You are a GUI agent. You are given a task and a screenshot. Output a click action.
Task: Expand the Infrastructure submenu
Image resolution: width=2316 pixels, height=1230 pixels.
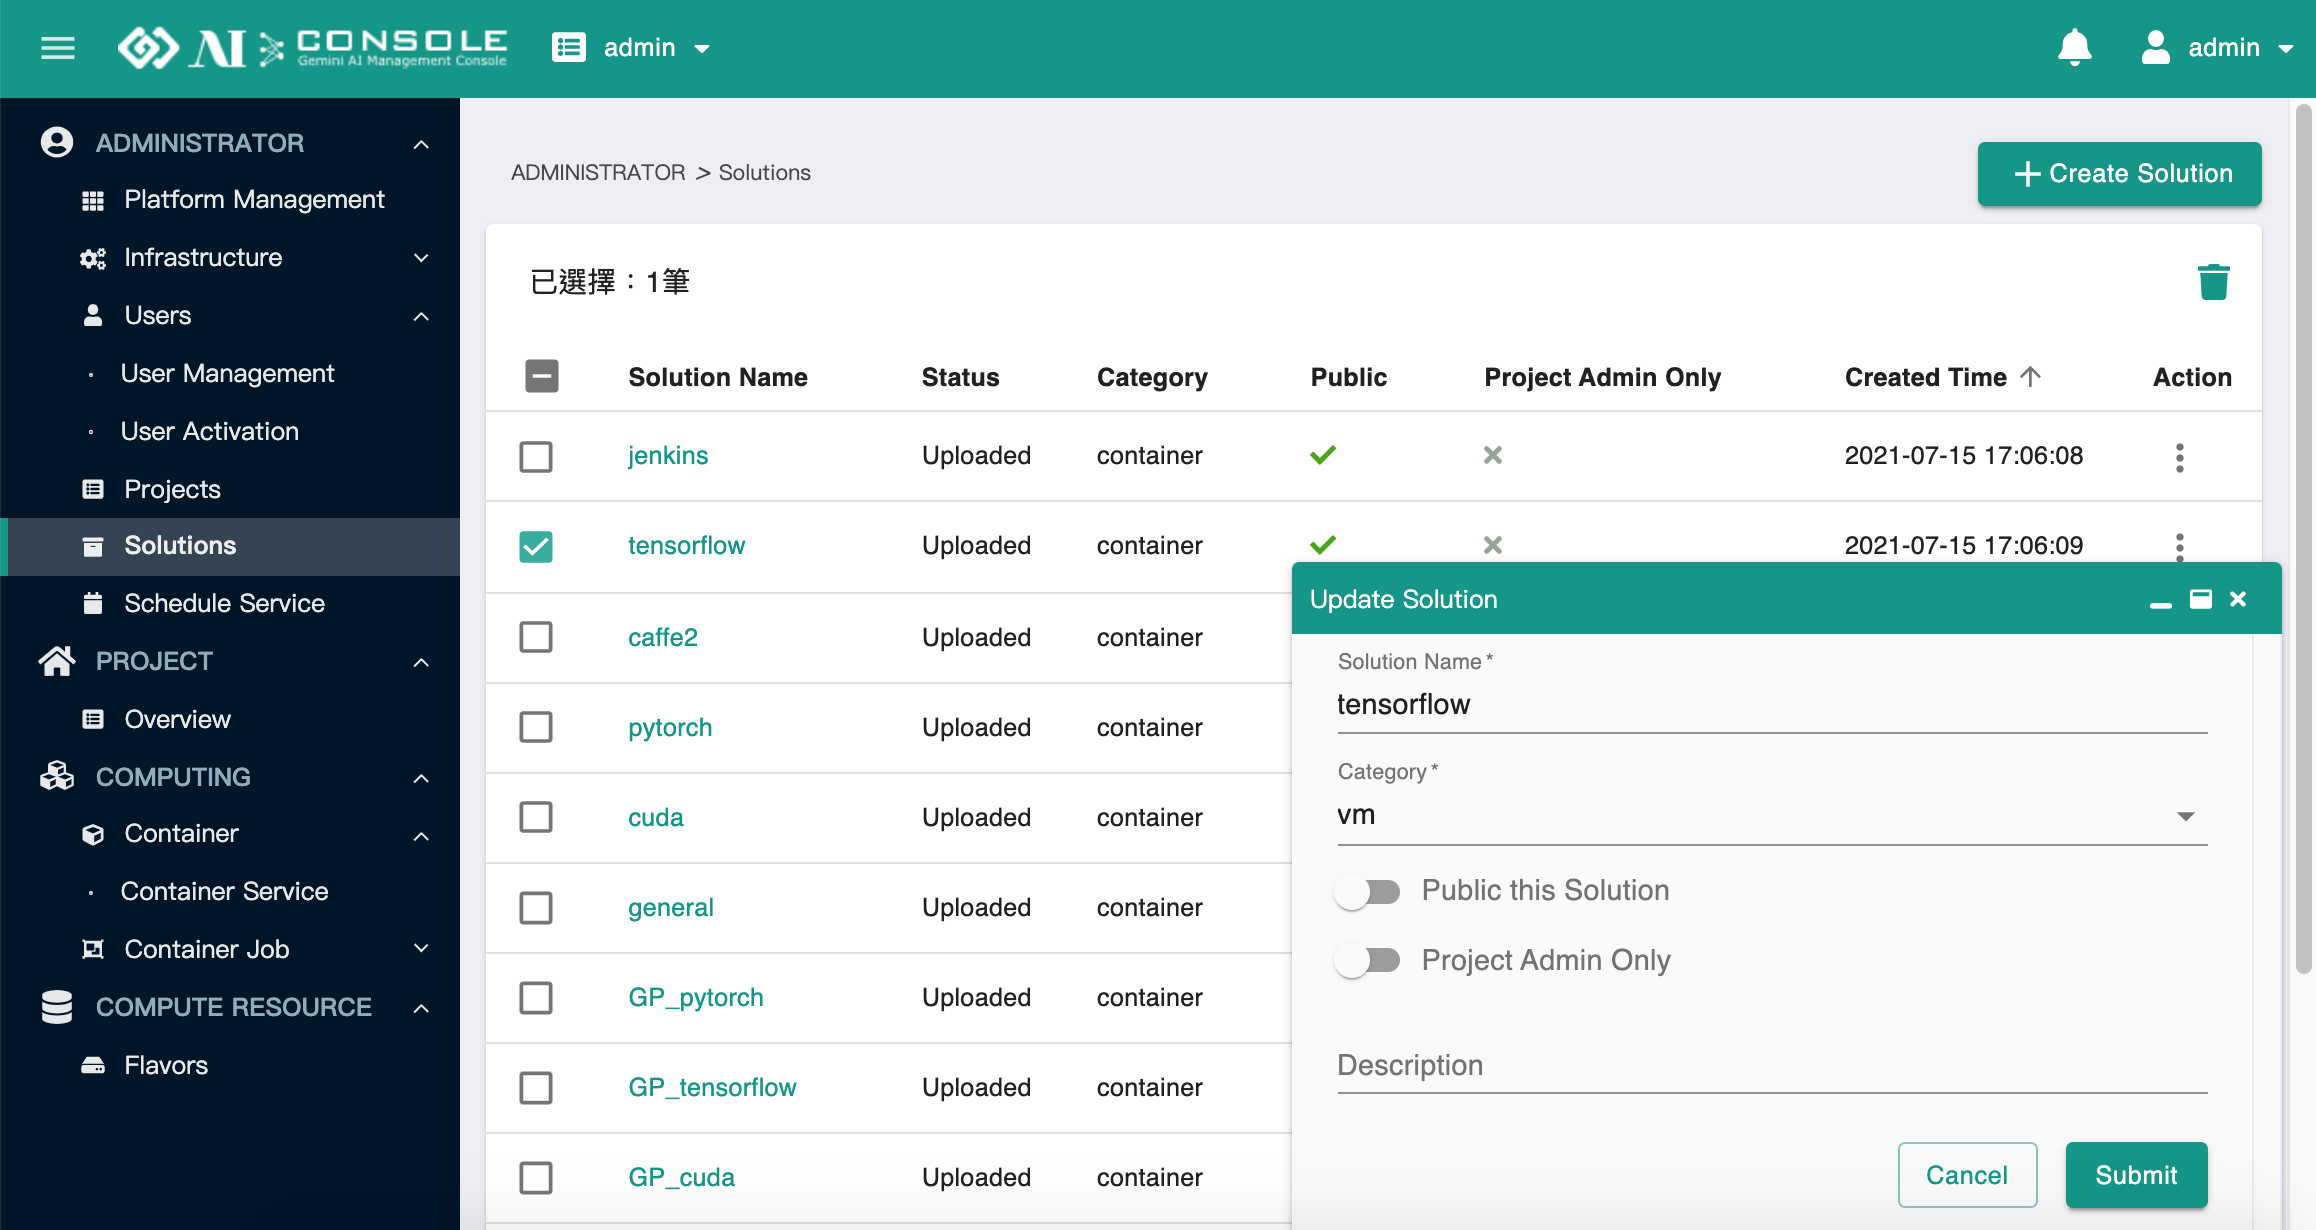(421, 258)
